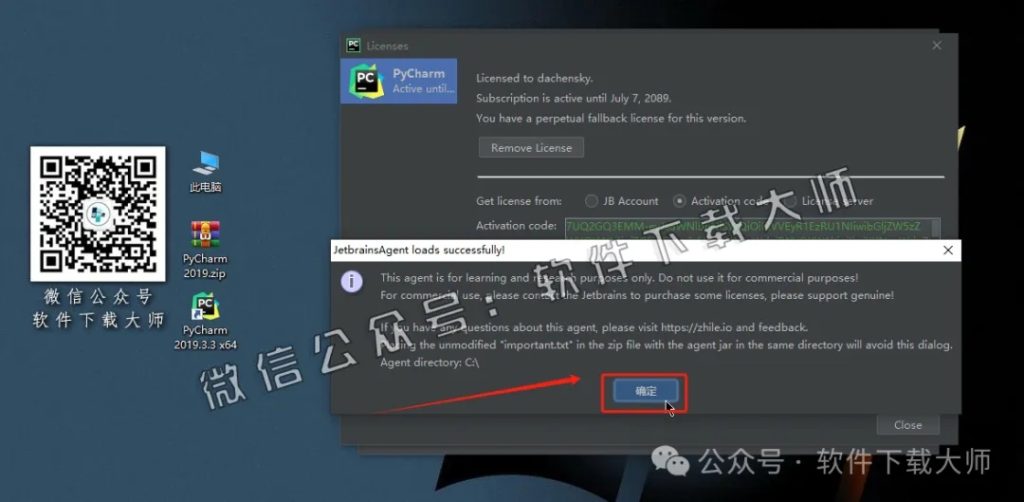Click the info icon in the agent dialog
Screen dimensions: 1024x502
tap(352, 281)
